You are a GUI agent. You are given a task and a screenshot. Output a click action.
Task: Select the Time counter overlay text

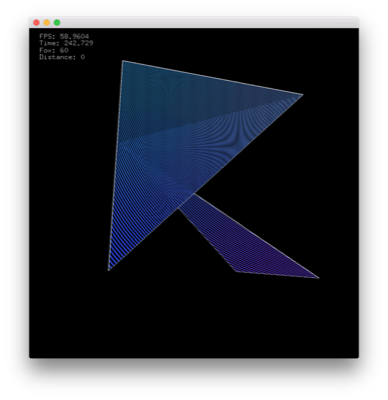66,43
